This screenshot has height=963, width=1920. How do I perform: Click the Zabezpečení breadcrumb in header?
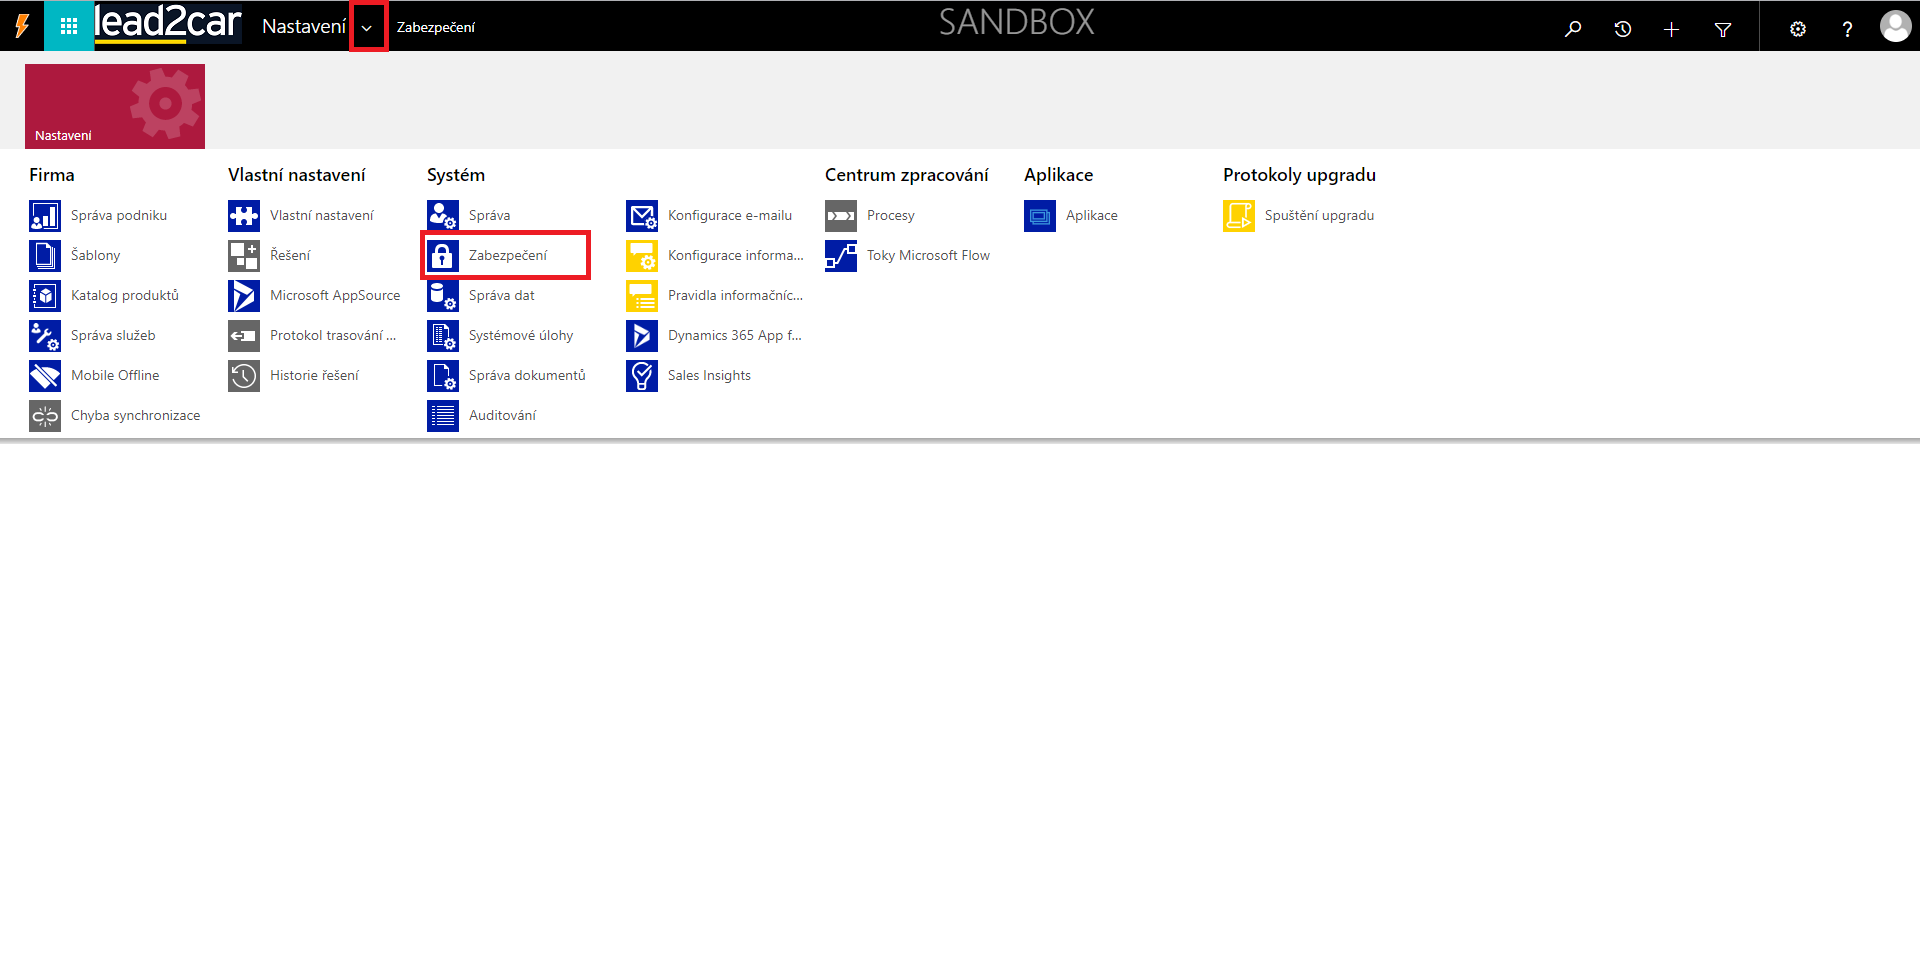(x=435, y=28)
